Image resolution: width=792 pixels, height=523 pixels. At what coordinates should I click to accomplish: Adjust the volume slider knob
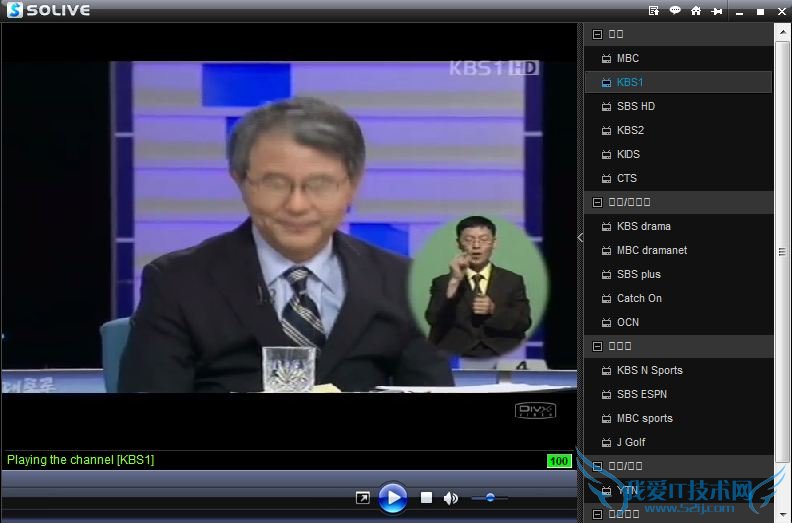489,497
